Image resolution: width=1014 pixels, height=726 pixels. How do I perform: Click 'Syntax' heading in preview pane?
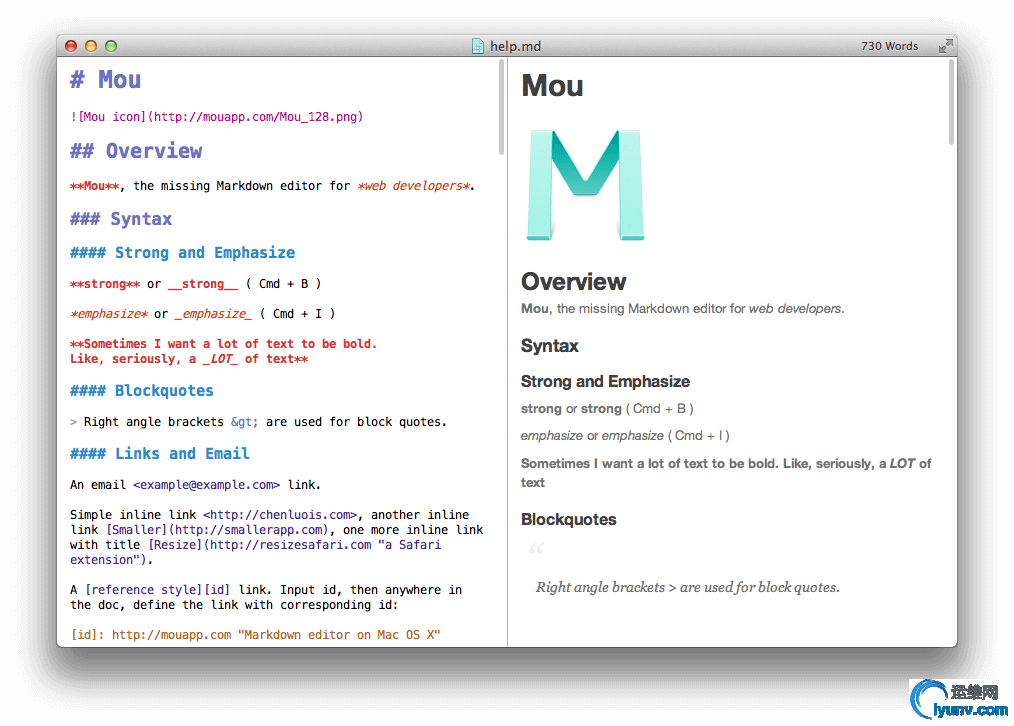click(x=550, y=346)
